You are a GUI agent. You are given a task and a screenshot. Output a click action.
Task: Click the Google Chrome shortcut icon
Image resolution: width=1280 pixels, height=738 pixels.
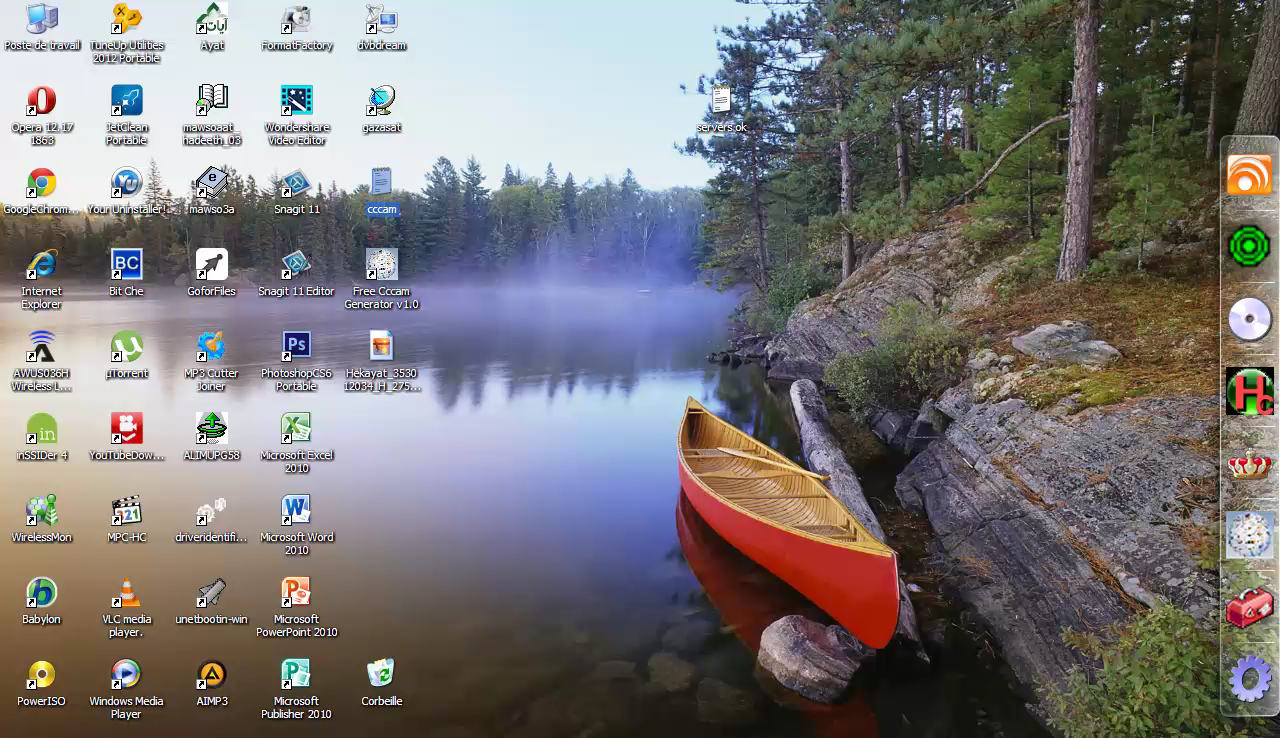41,183
